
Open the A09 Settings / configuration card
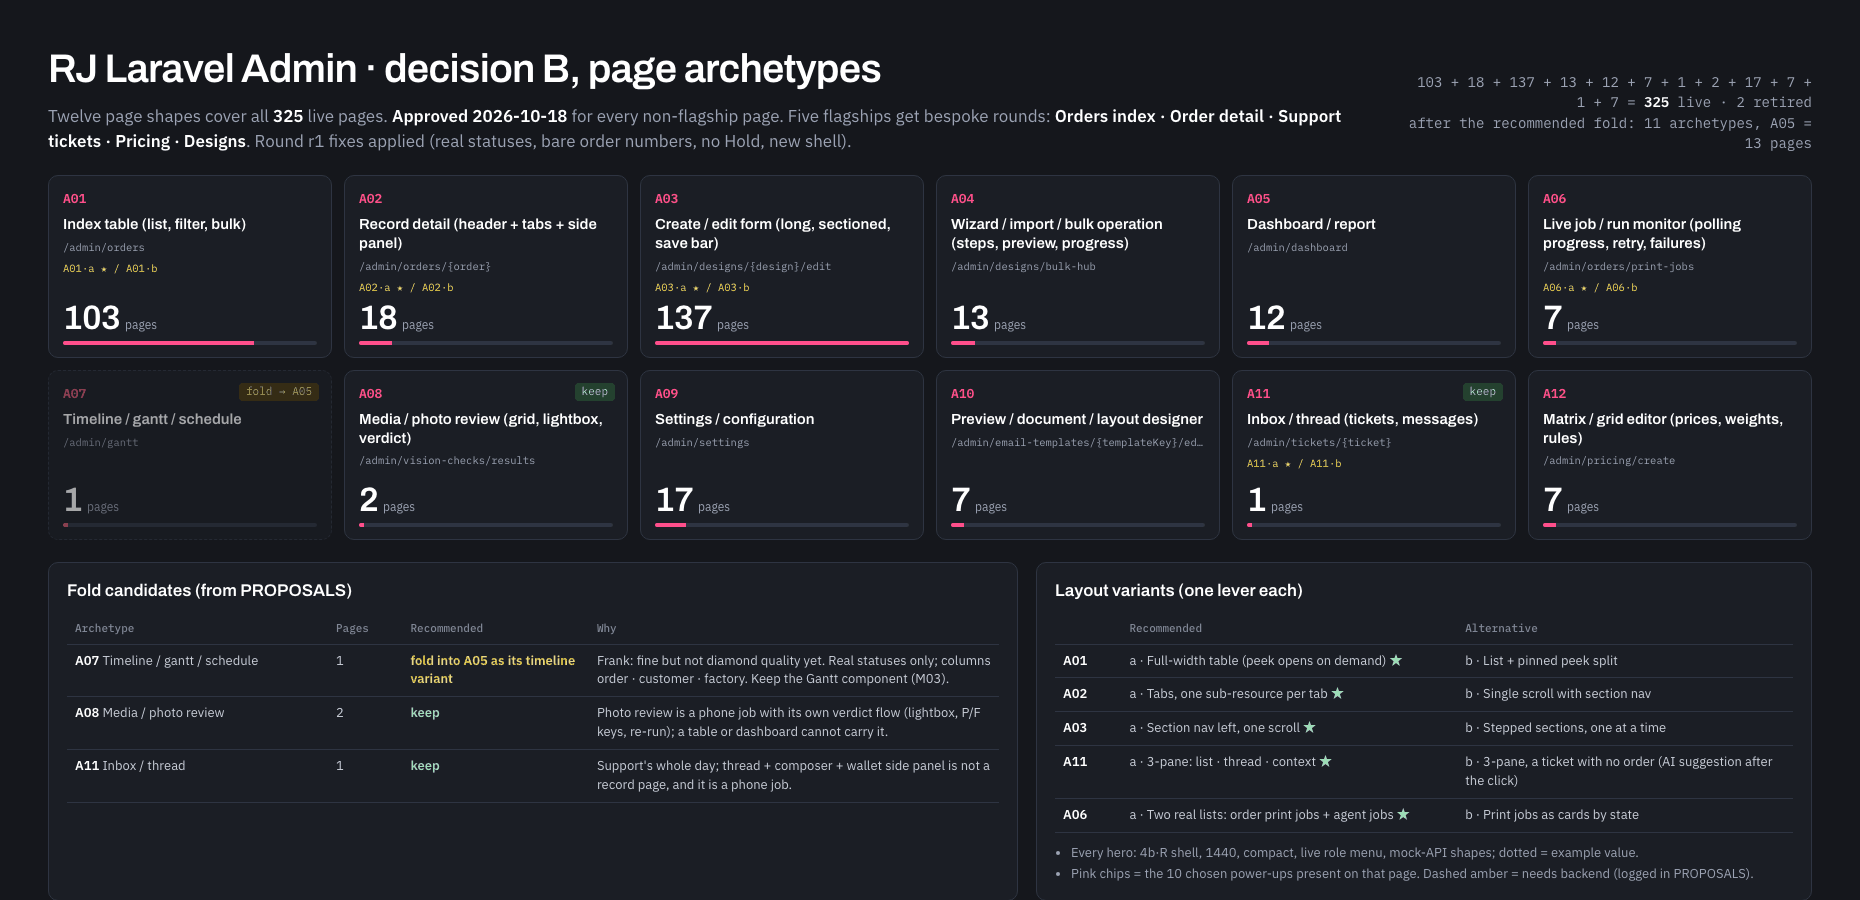(782, 455)
